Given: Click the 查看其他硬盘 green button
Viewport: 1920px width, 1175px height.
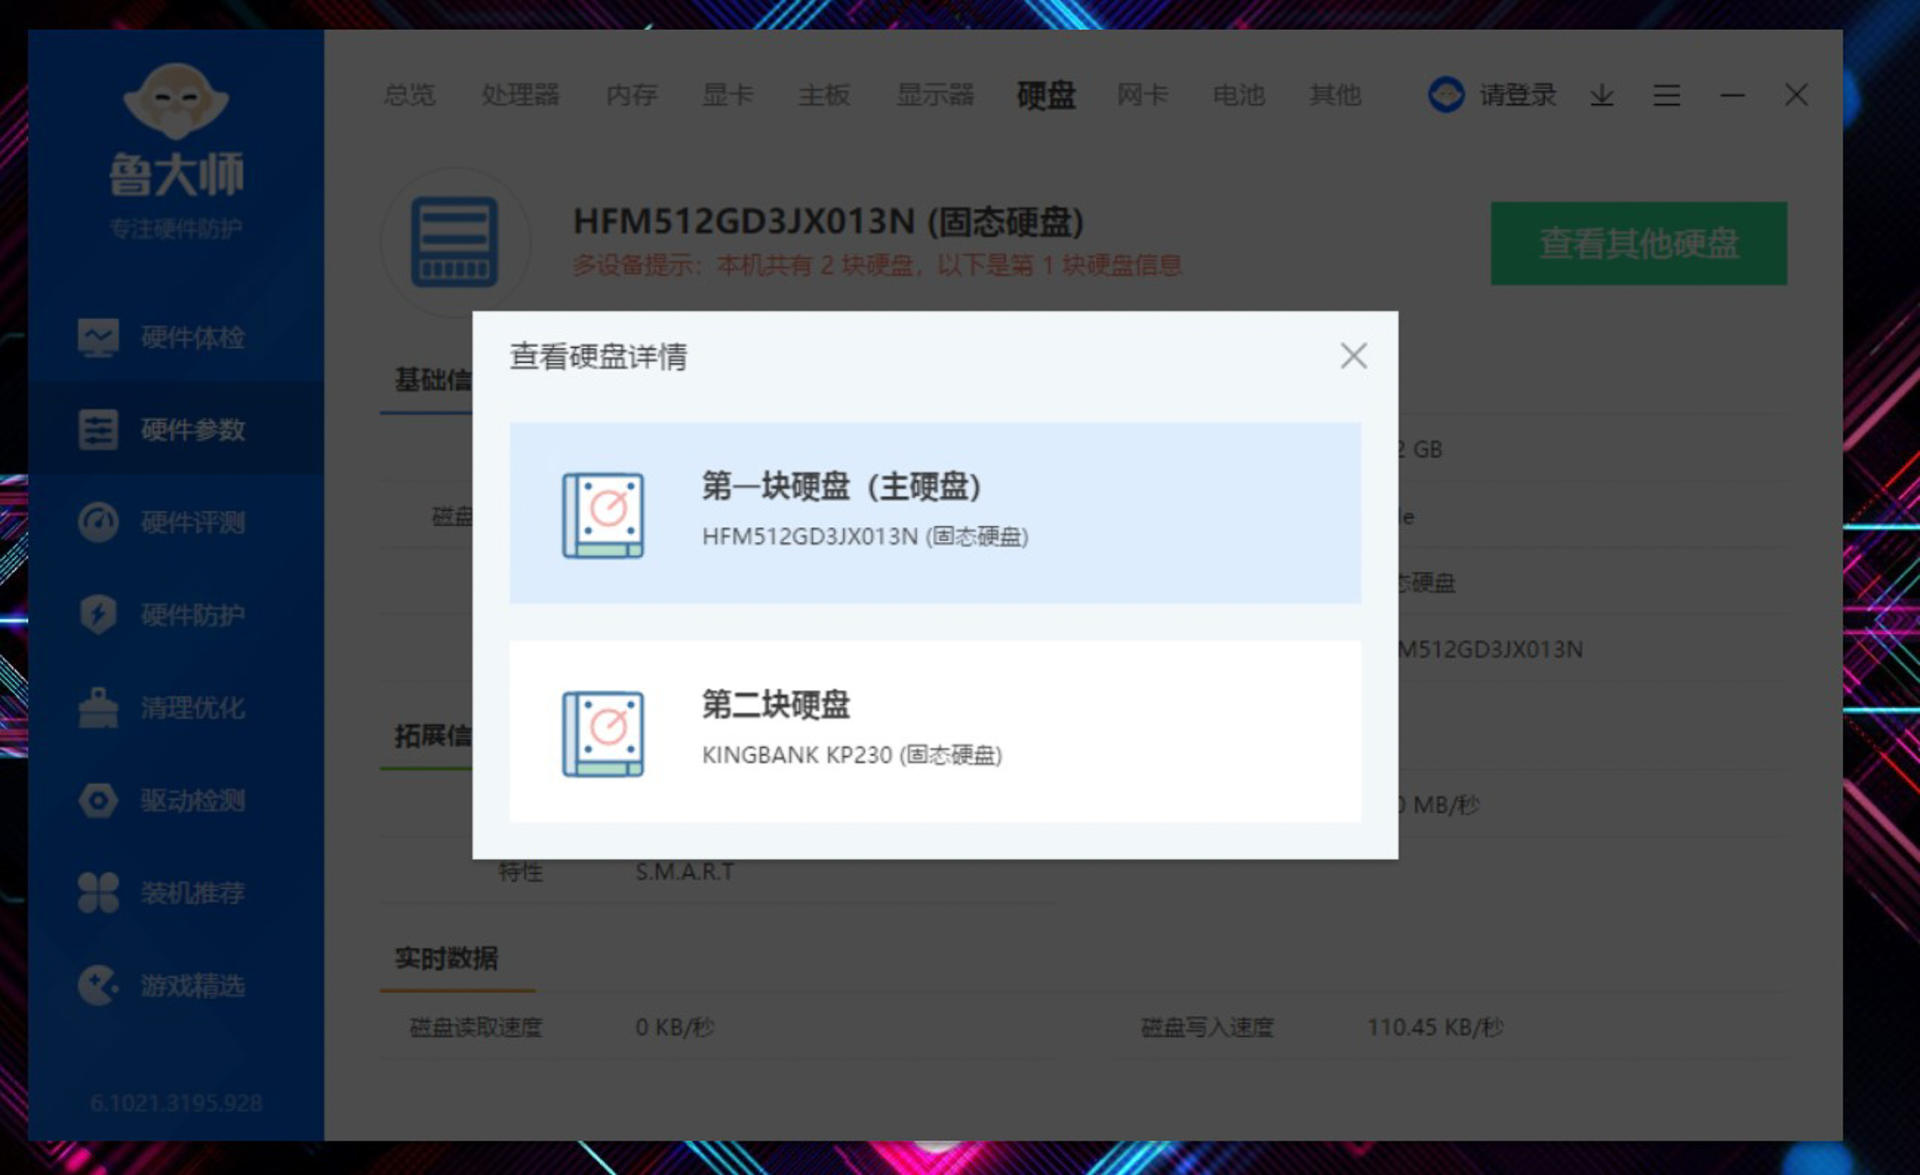Looking at the screenshot, I should coord(1638,243).
